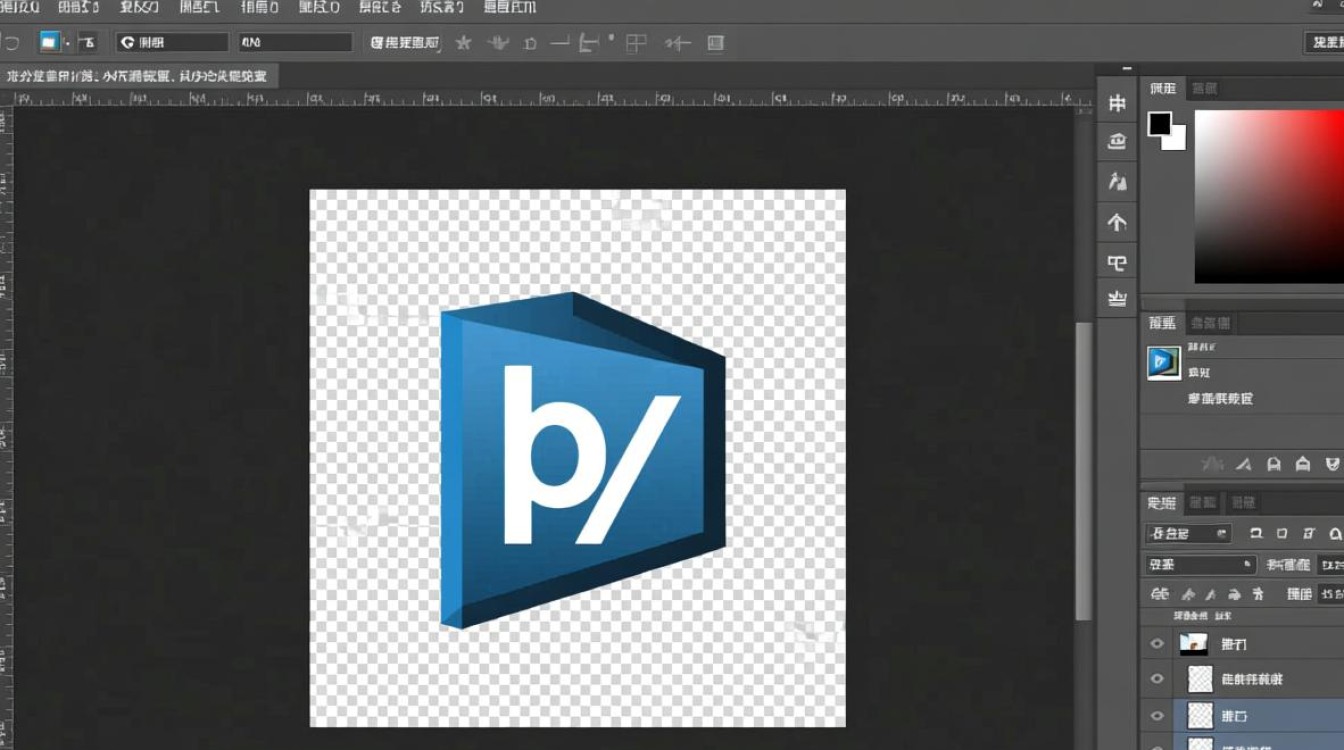This screenshot has height=750, width=1344.
Task: Open the layer kind filter dropdown
Action: point(1188,534)
